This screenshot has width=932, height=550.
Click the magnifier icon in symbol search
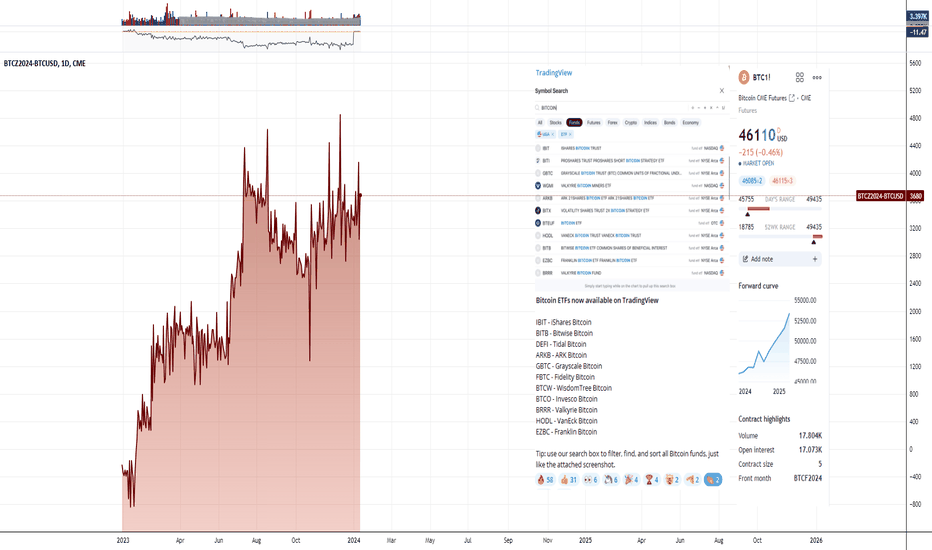(537, 108)
